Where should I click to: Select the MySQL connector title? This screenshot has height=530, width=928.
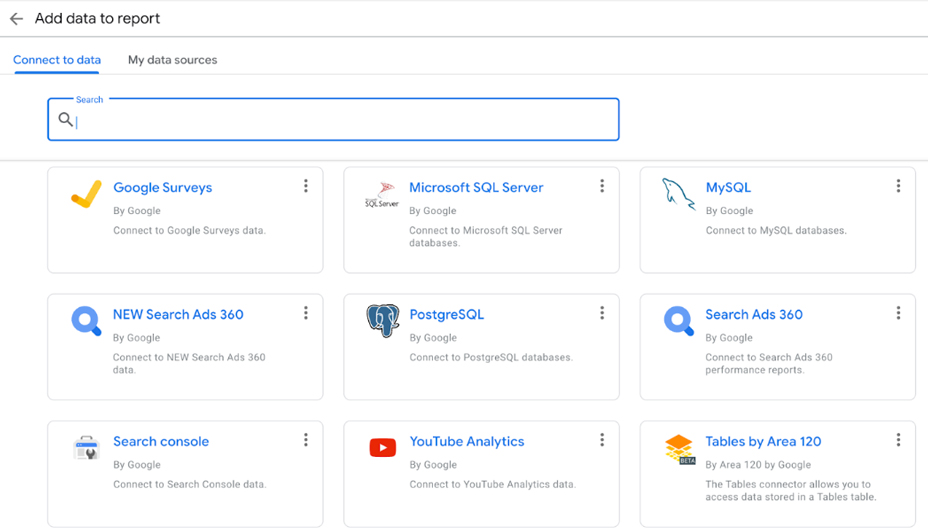728,188
